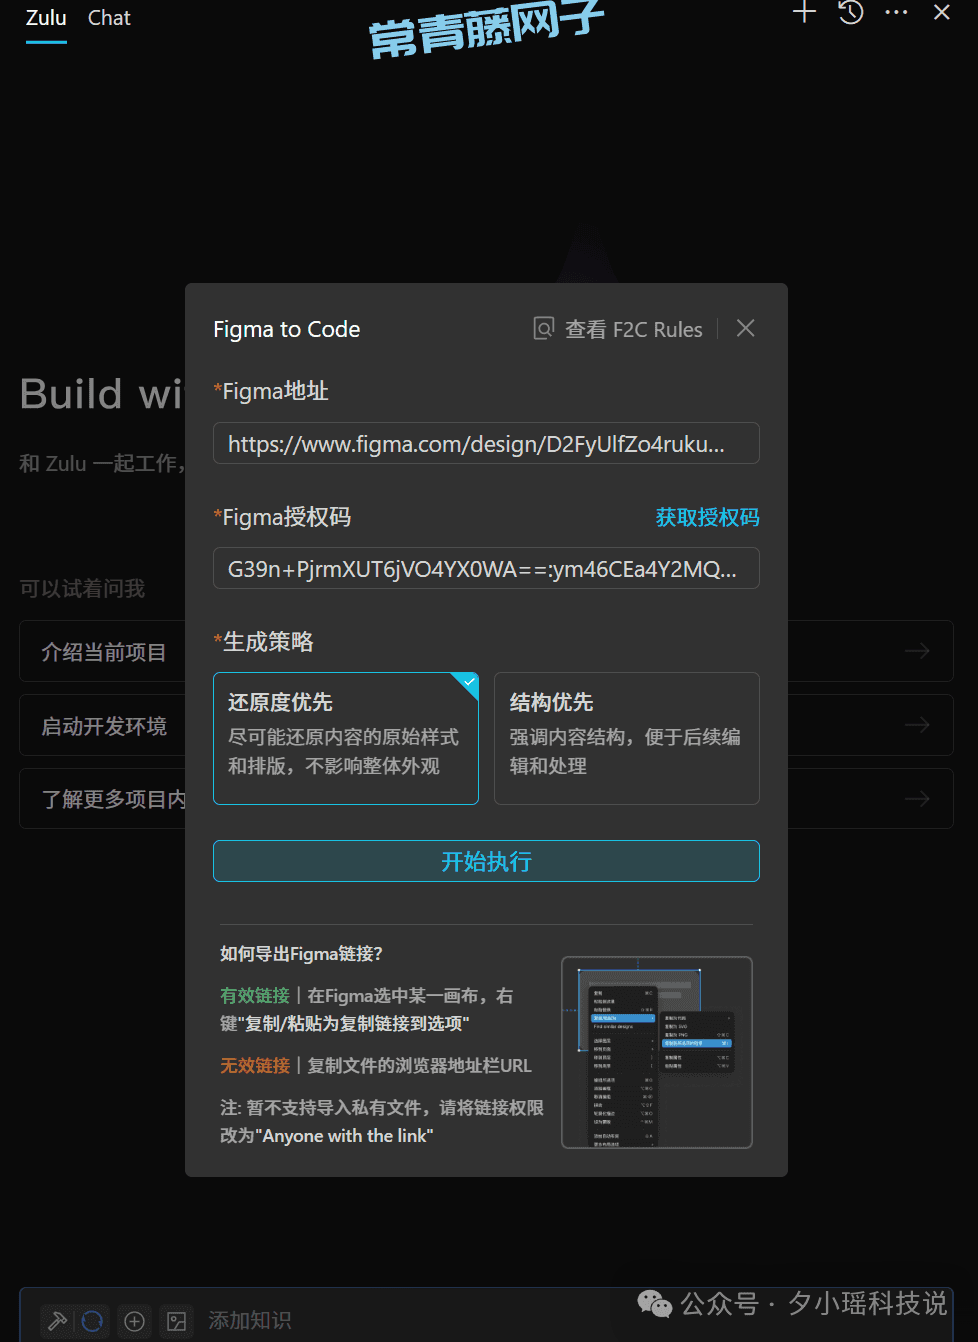The width and height of the screenshot is (978, 1342).
Task: Open 查看 F2C Rules link
Action: click(634, 329)
